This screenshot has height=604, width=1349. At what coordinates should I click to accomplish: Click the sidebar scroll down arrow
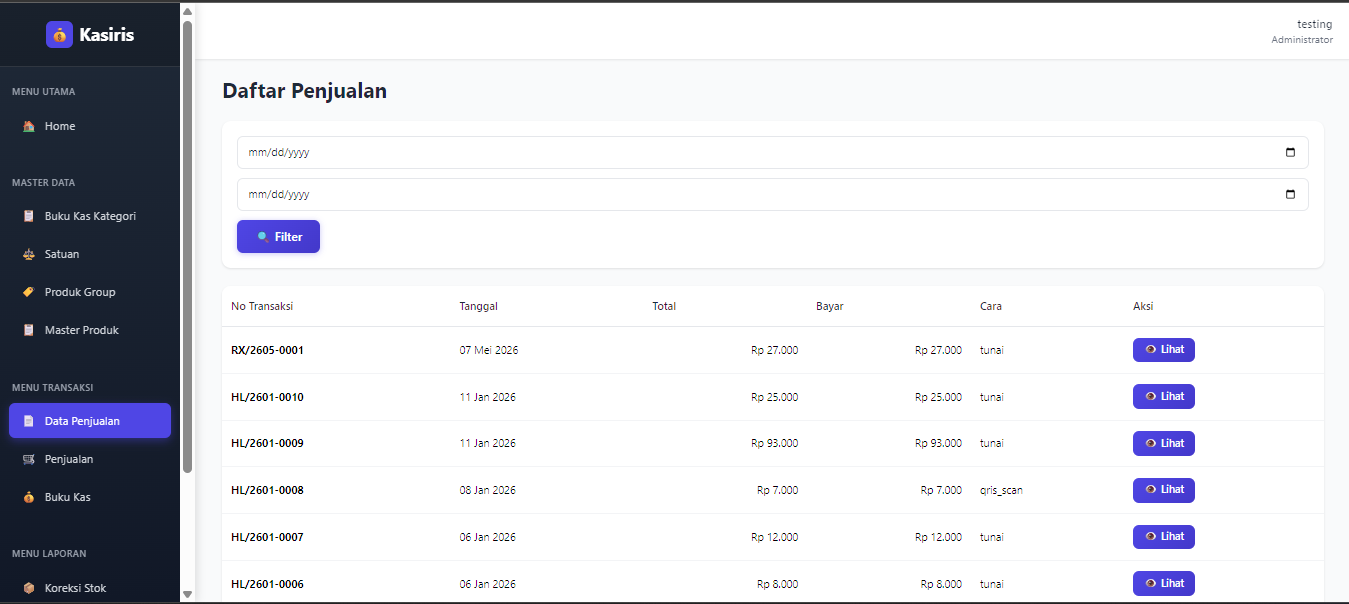pos(187,594)
